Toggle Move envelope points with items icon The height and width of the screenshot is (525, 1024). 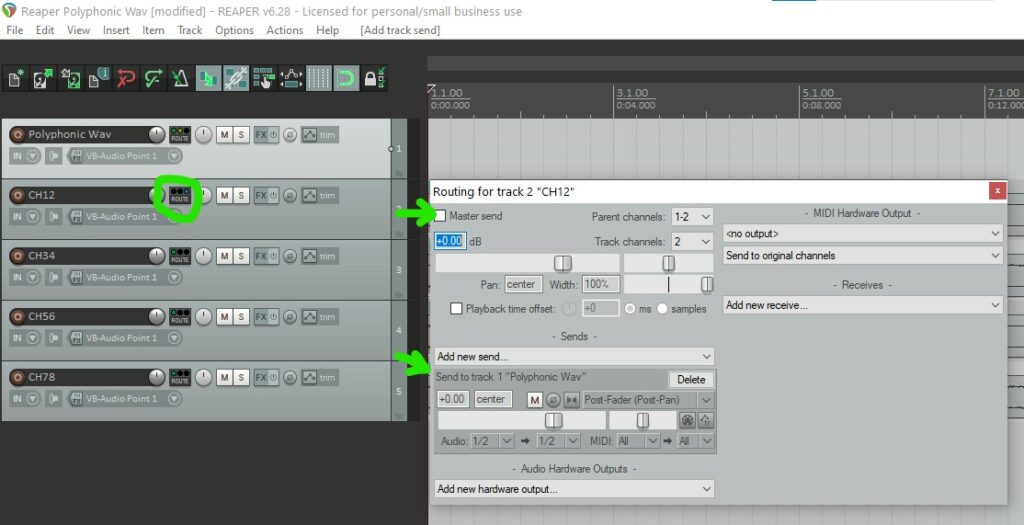[291, 79]
